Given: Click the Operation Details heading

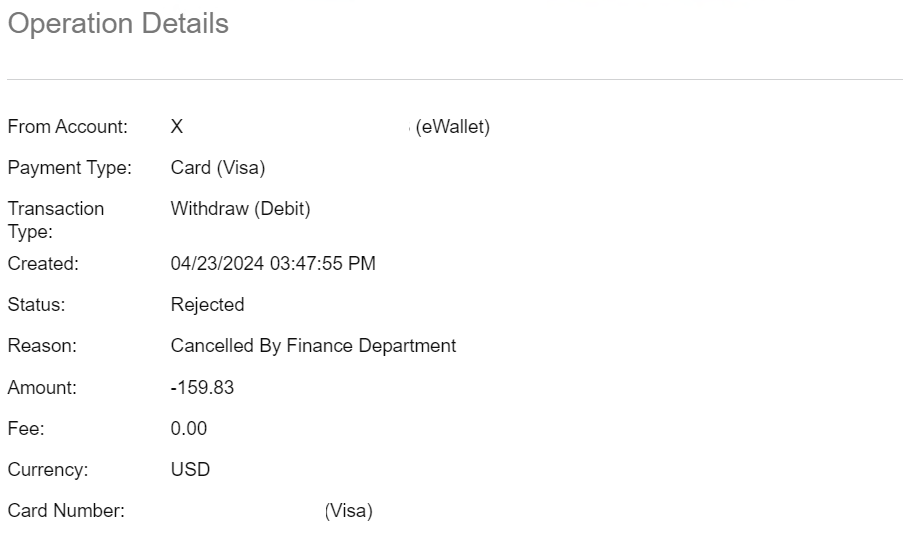Looking at the screenshot, I should [x=118, y=24].
